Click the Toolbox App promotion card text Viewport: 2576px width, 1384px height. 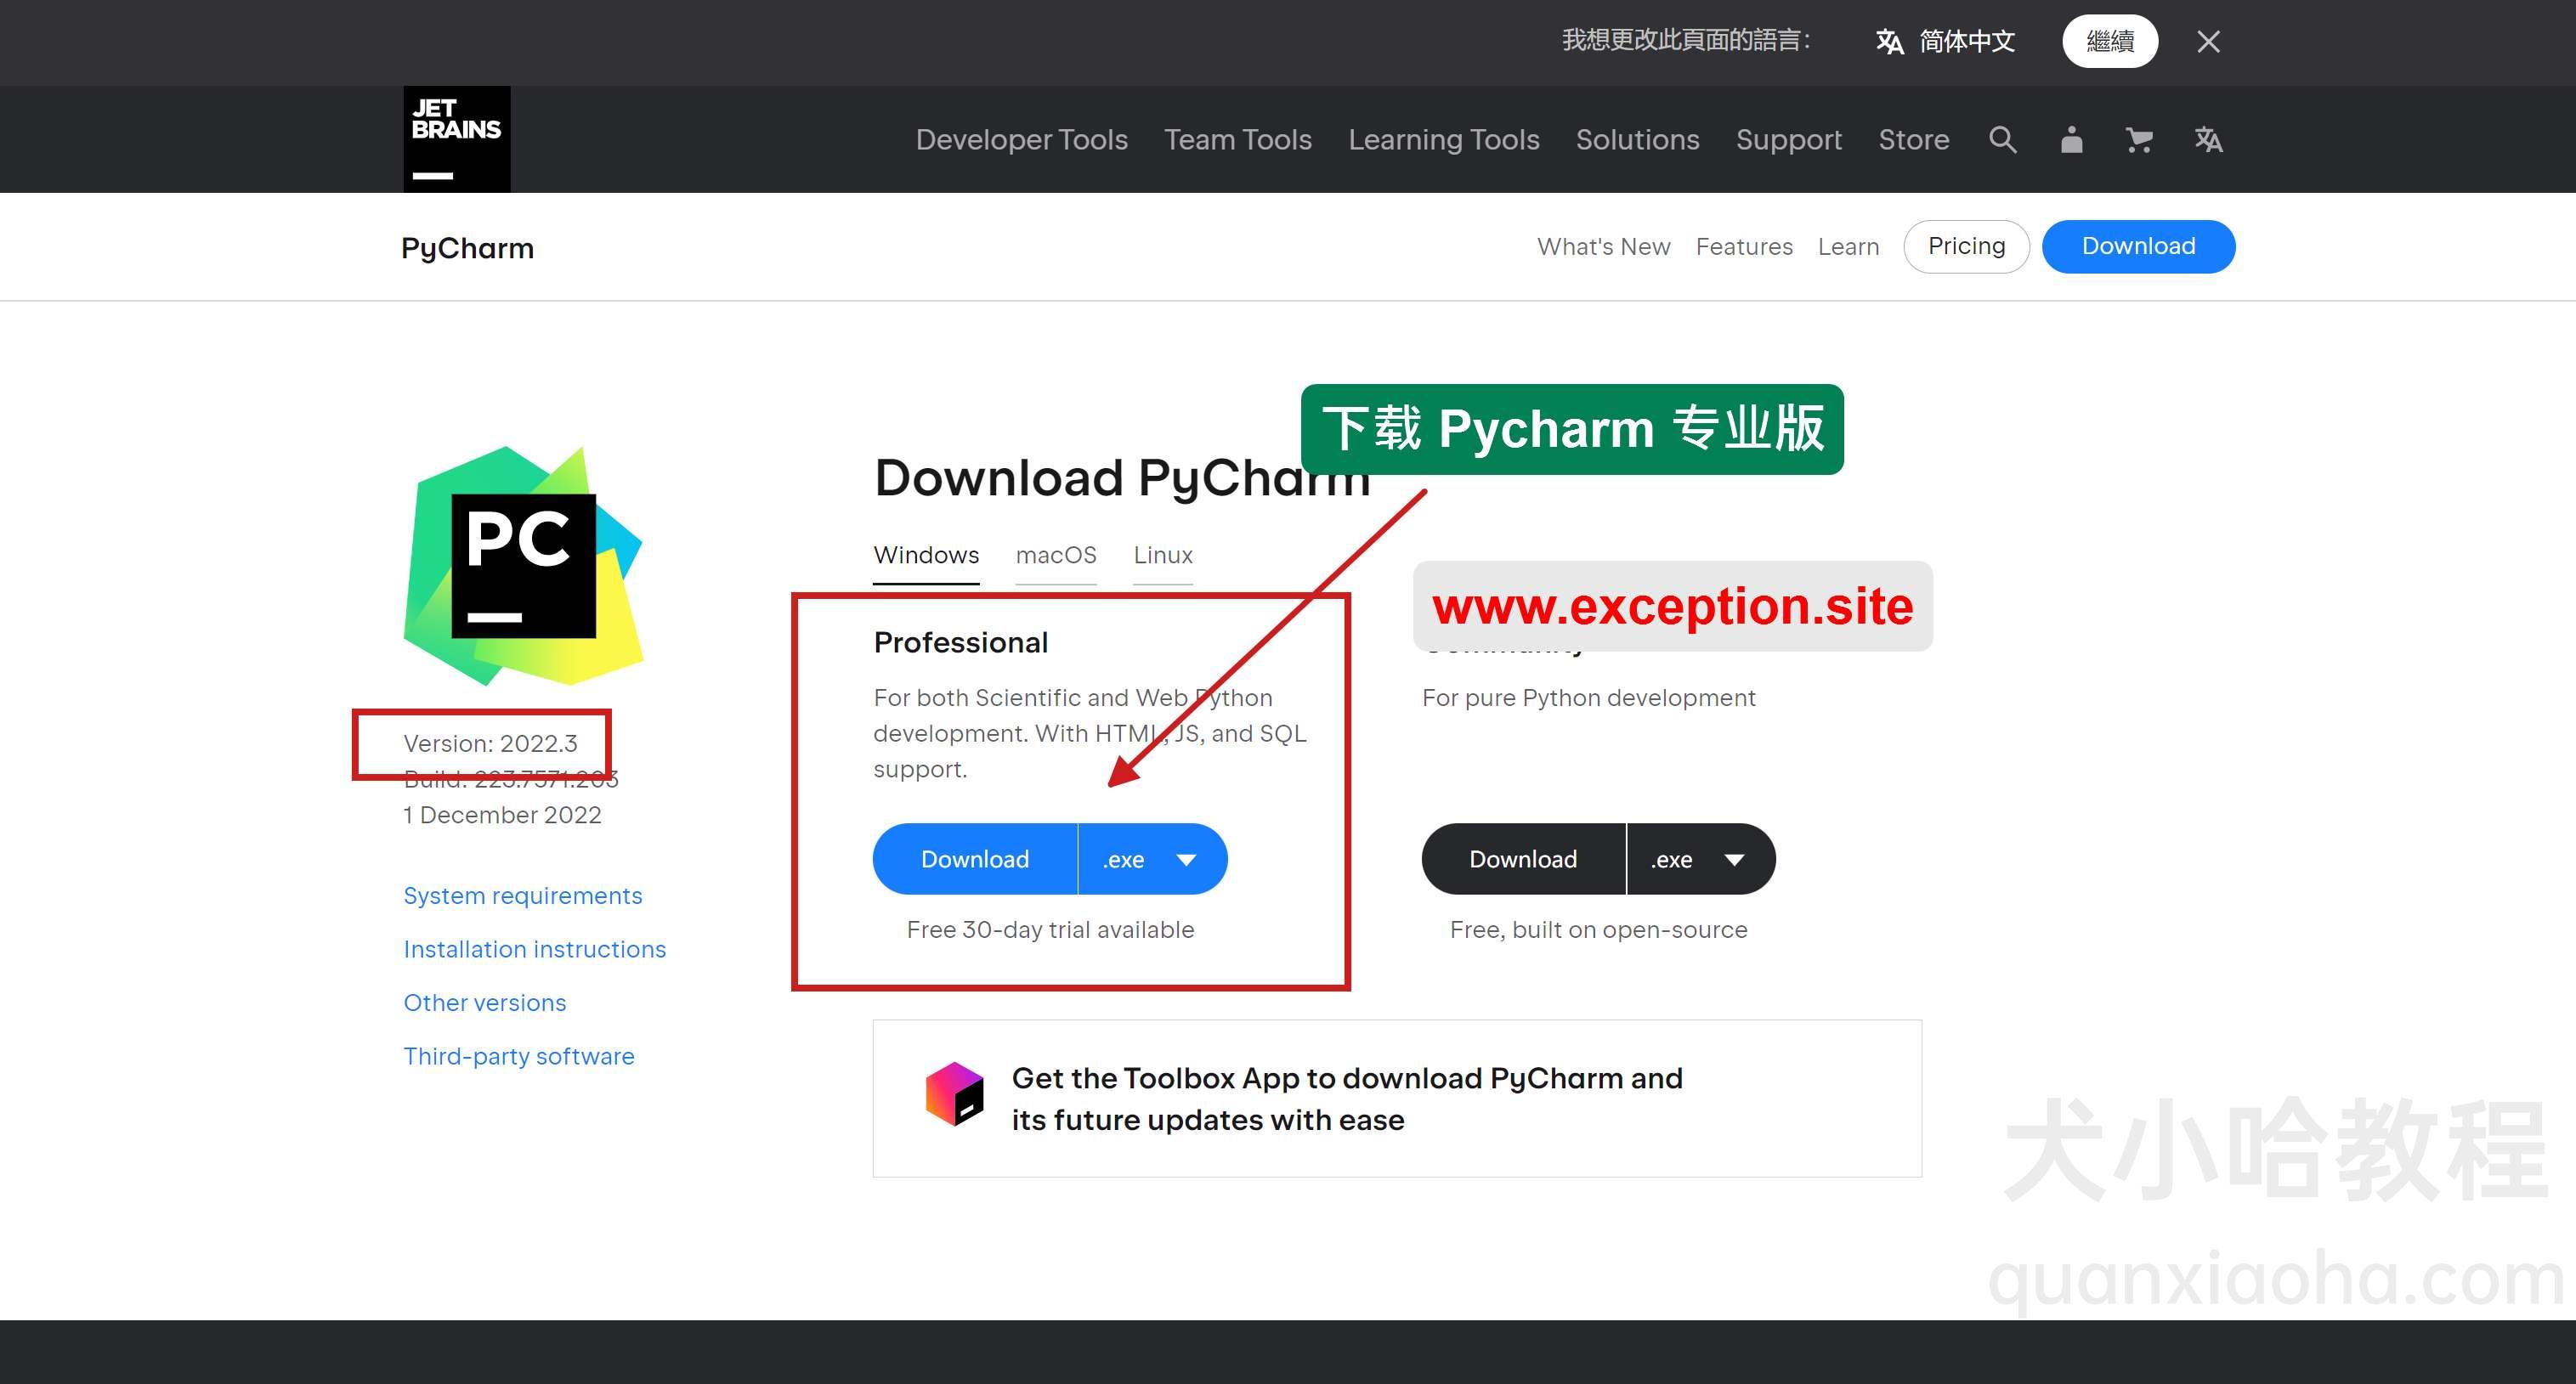pos(1346,1099)
